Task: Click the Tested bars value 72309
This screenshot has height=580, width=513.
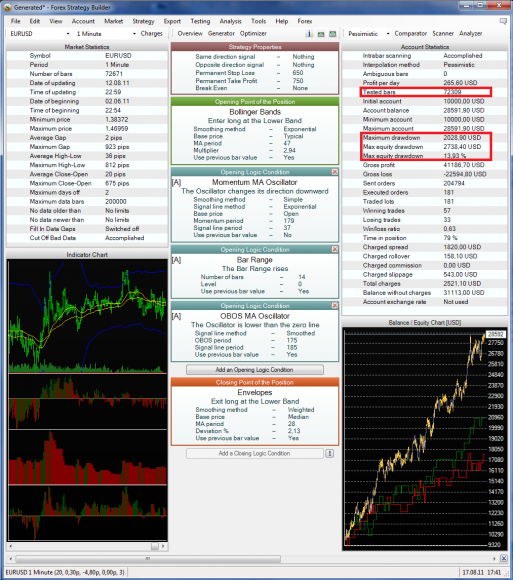Action: [x=452, y=92]
